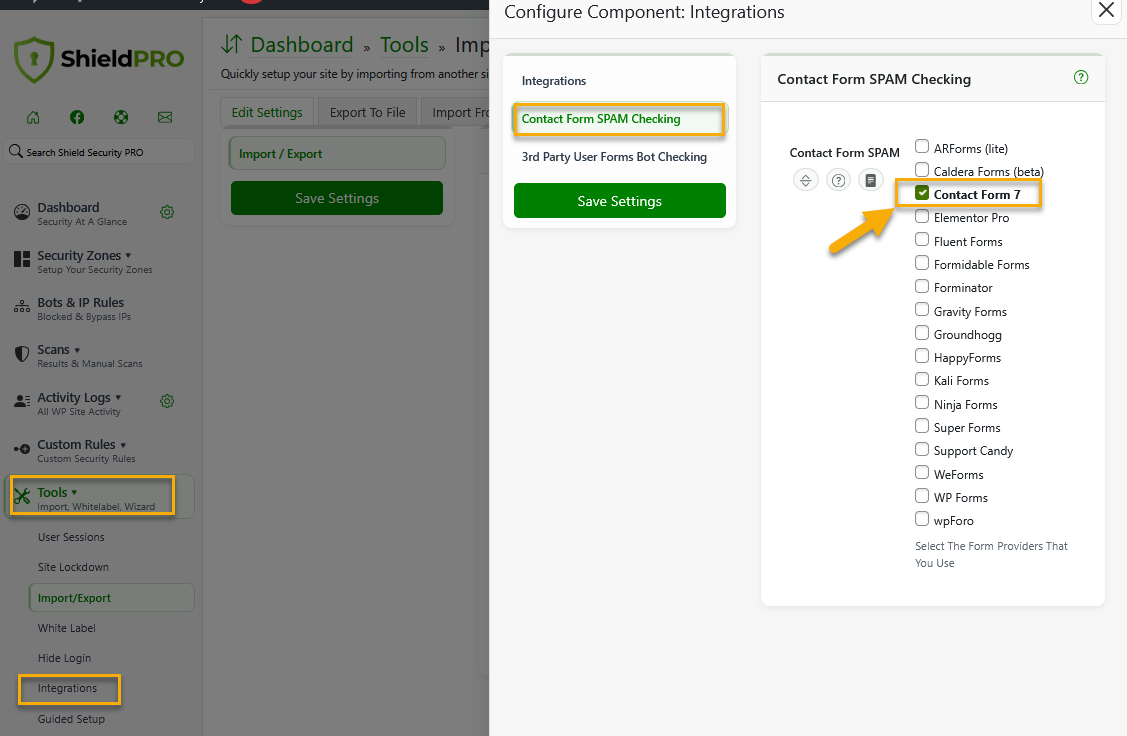Focus Search Shield Security PRO field

pyautogui.click(x=99, y=152)
